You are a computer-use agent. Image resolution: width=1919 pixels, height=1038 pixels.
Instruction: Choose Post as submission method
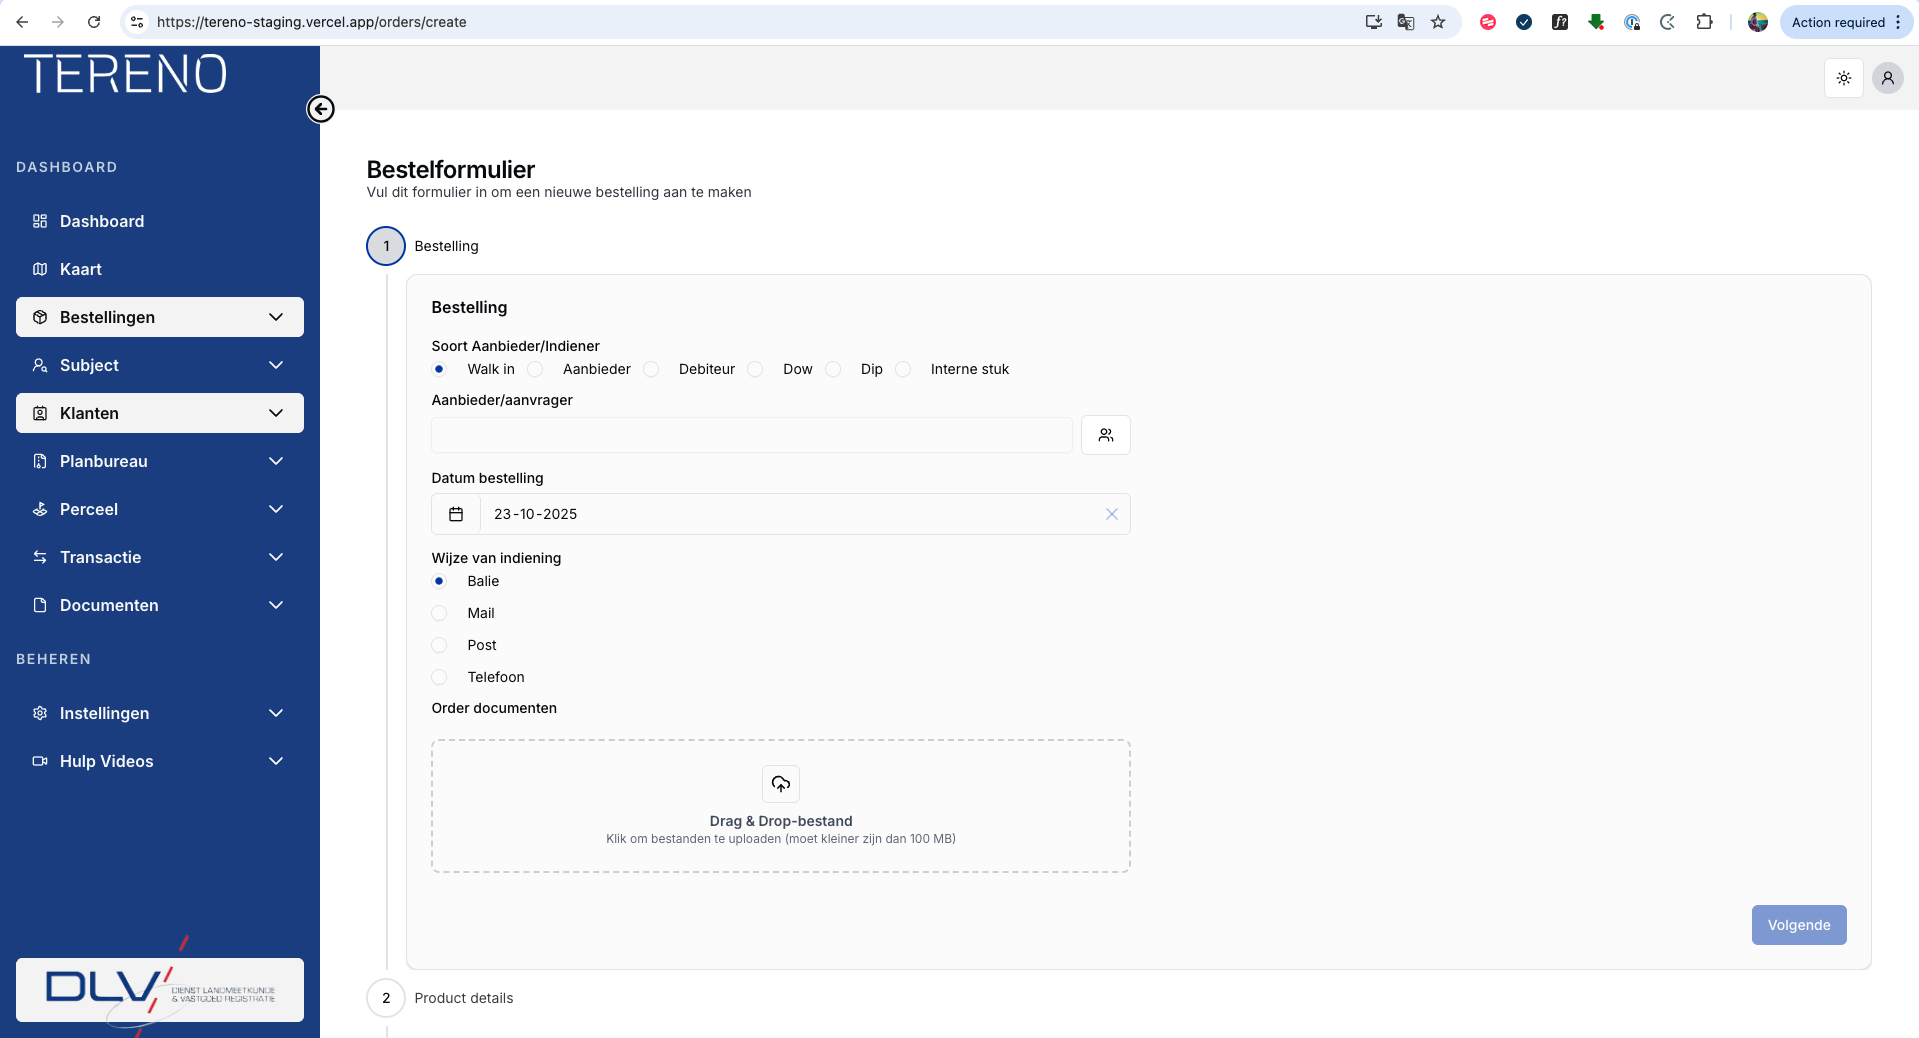[439, 645]
